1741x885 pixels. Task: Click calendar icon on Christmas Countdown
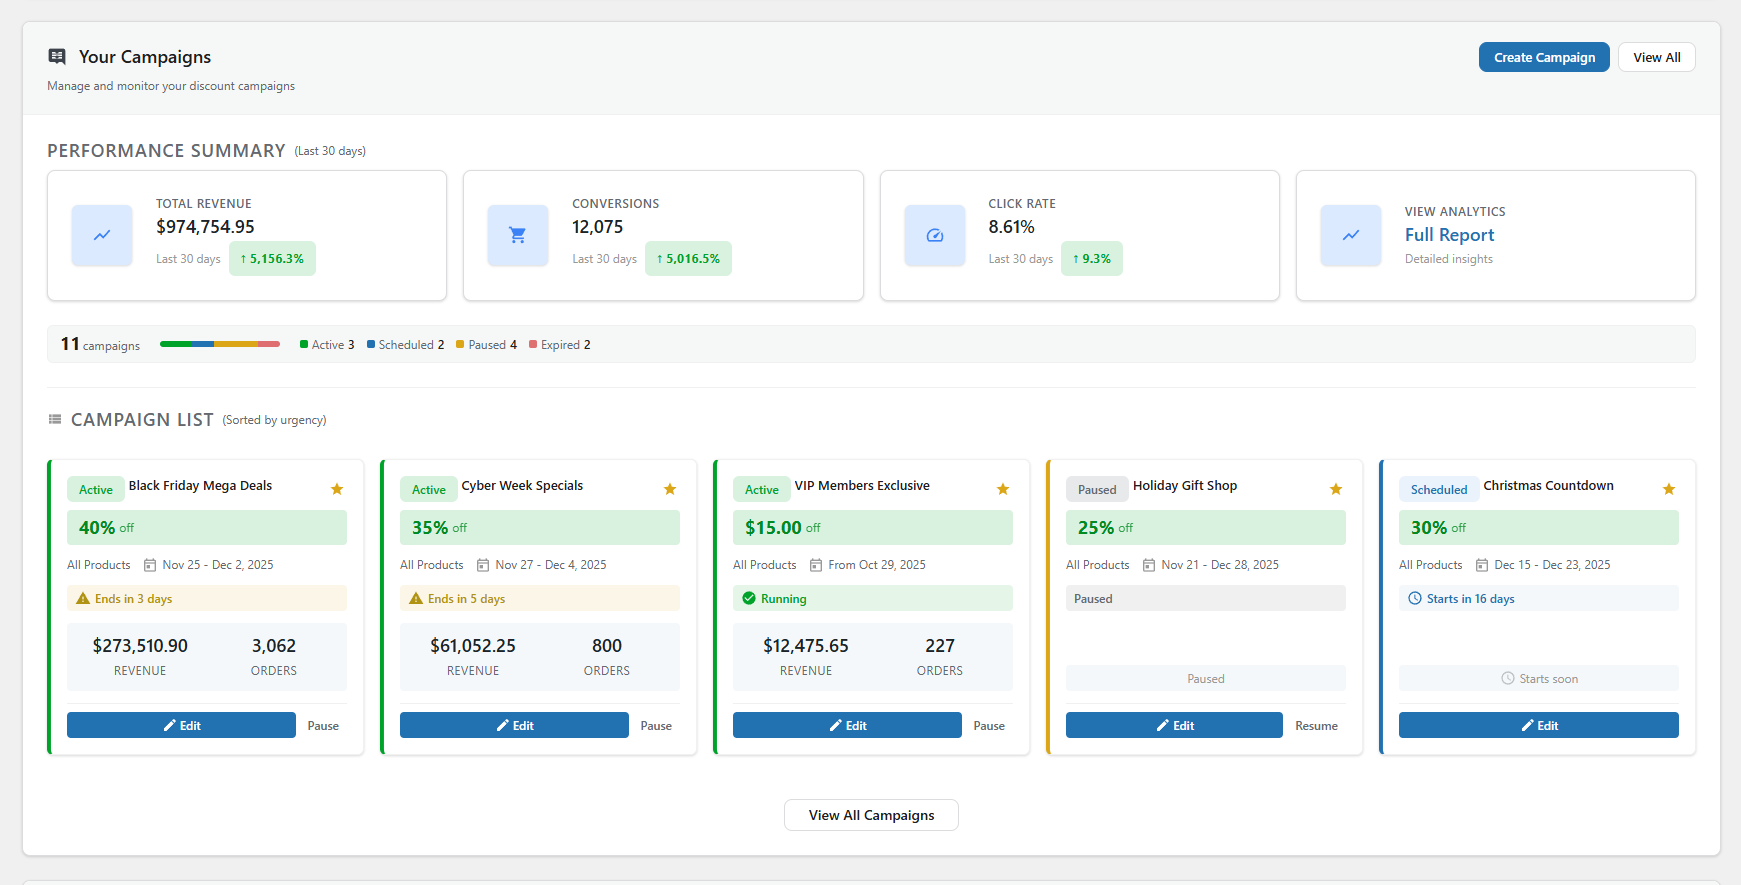point(1482,565)
